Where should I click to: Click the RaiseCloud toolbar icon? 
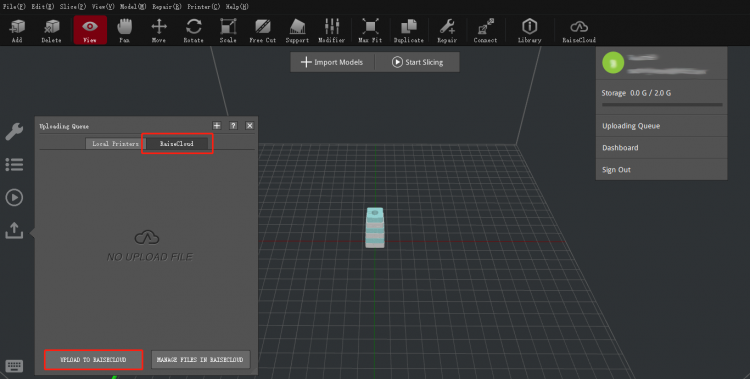(579, 31)
